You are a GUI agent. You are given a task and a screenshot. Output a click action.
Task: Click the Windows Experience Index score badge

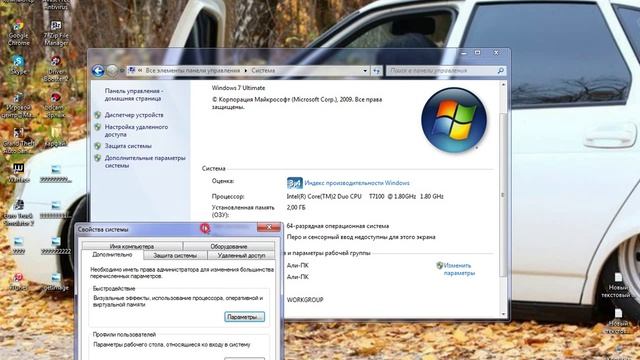(x=294, y=183)
